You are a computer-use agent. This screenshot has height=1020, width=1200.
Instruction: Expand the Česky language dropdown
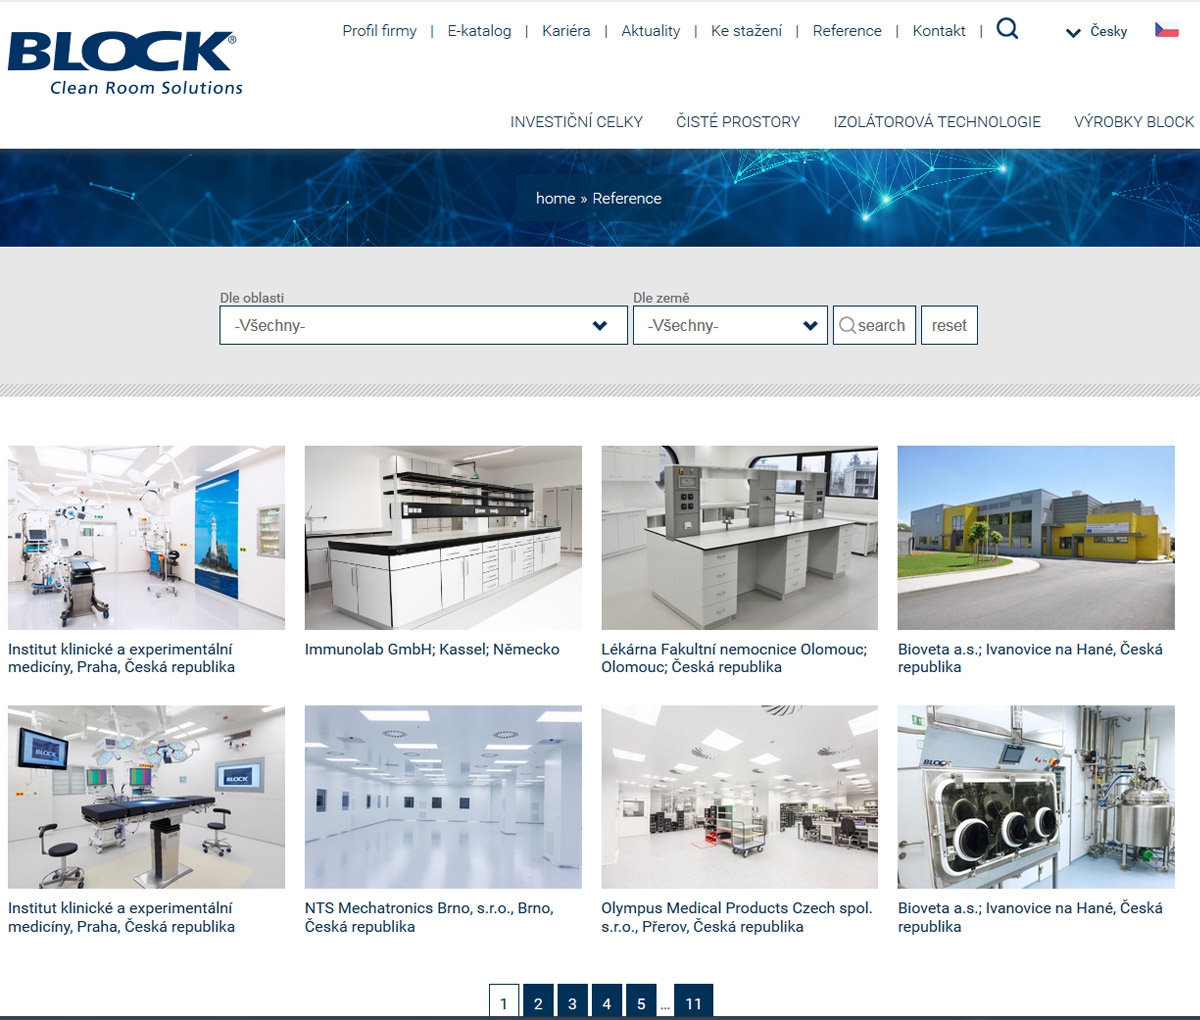pos(1096,31)
